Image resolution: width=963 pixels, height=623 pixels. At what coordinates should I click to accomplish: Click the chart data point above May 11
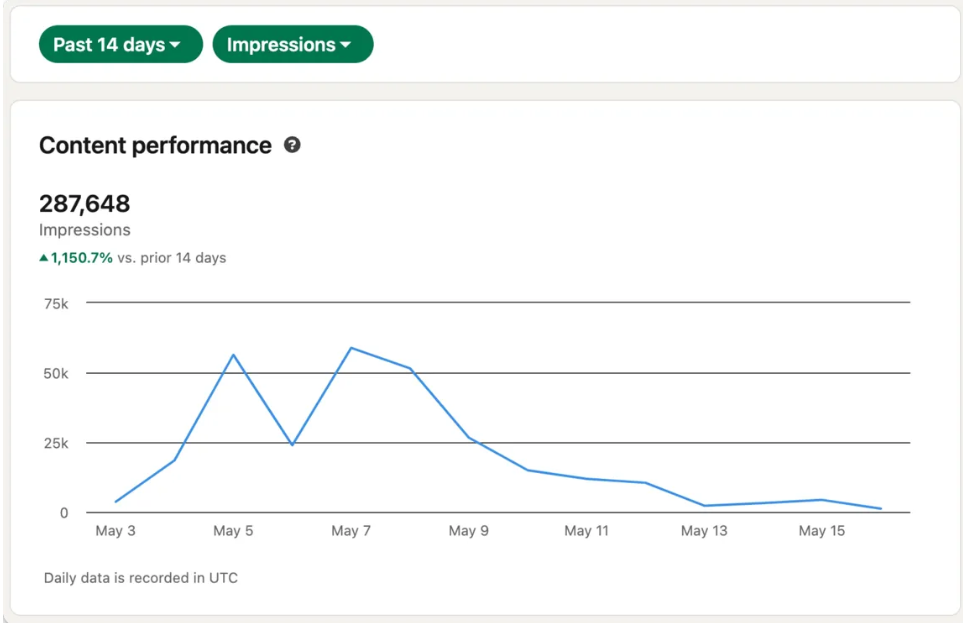point(586,479)
